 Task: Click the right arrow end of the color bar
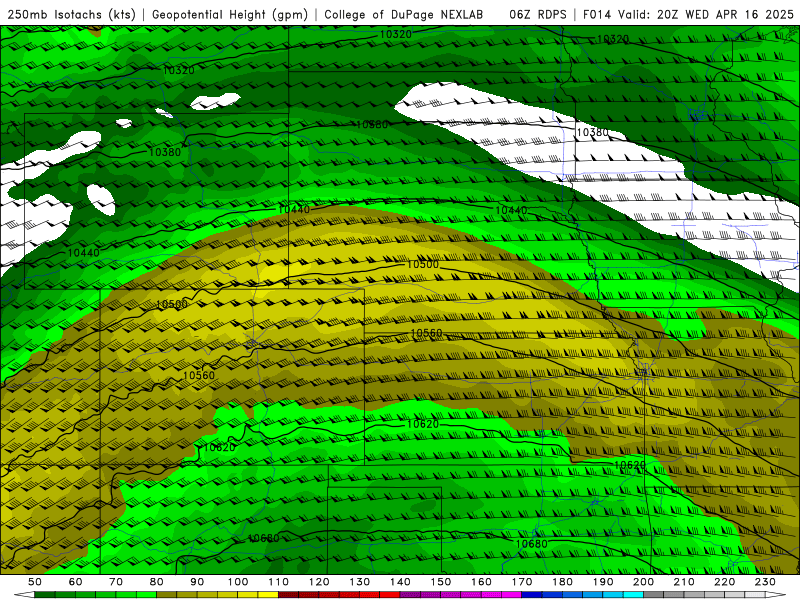776,594
